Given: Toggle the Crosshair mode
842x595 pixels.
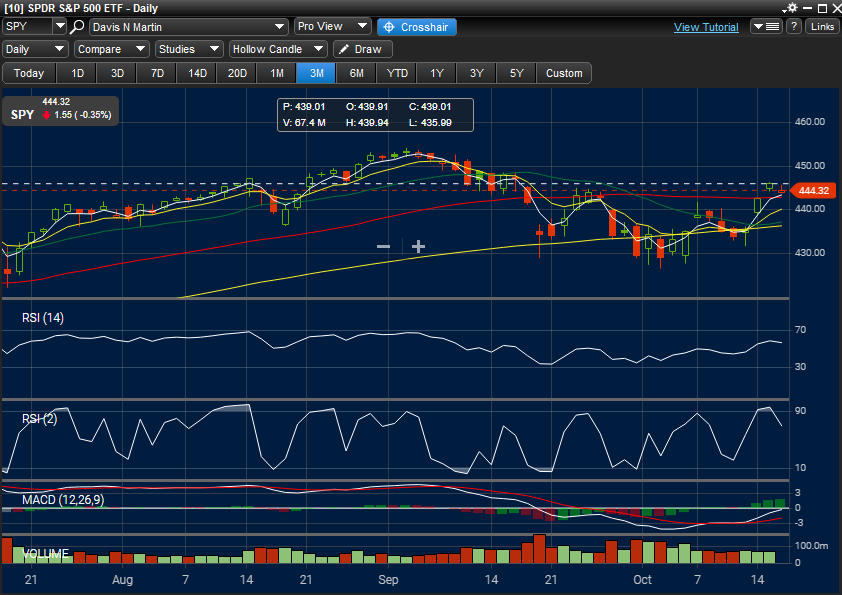Looking at the screenshot, I should click(x=417, y=27).
